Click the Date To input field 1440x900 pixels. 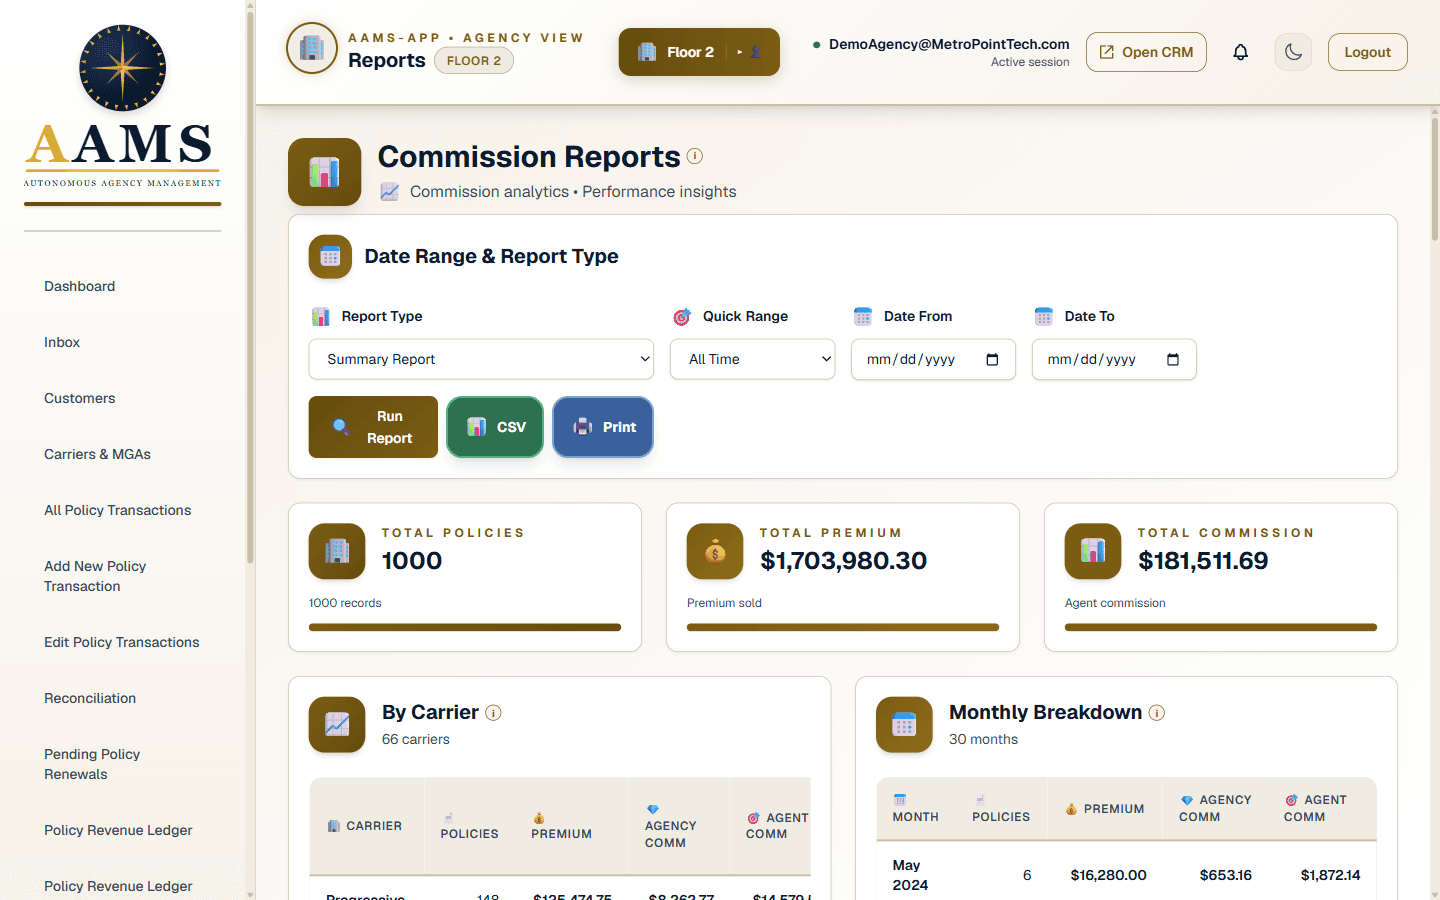point(1114,360)
